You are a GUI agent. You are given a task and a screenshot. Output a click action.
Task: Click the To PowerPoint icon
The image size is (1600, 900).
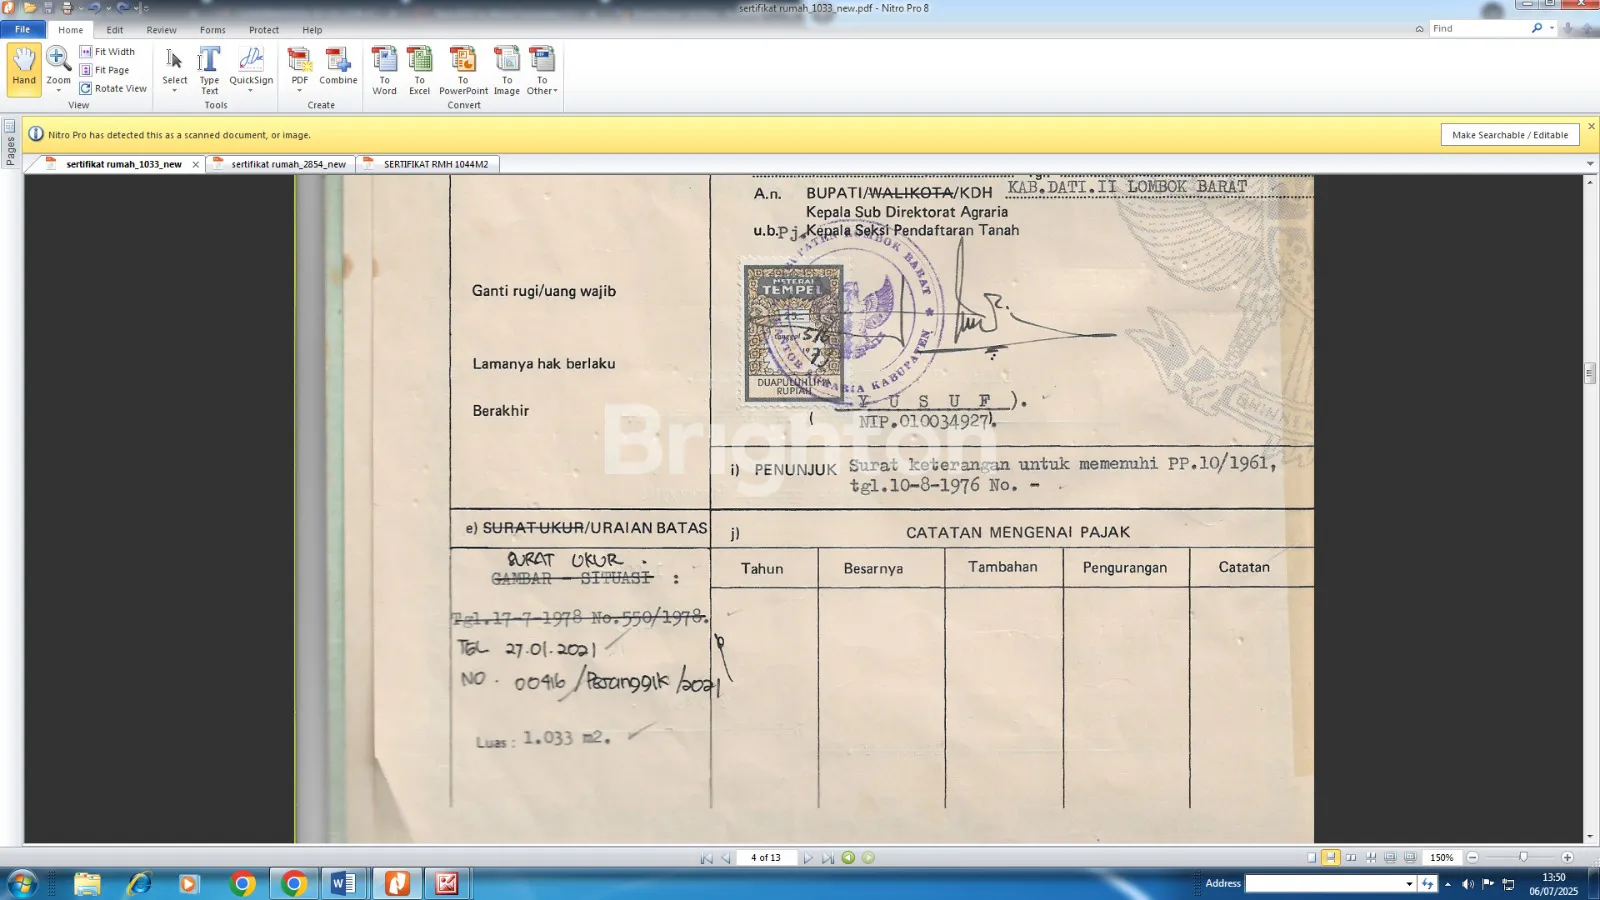[463, 70]
